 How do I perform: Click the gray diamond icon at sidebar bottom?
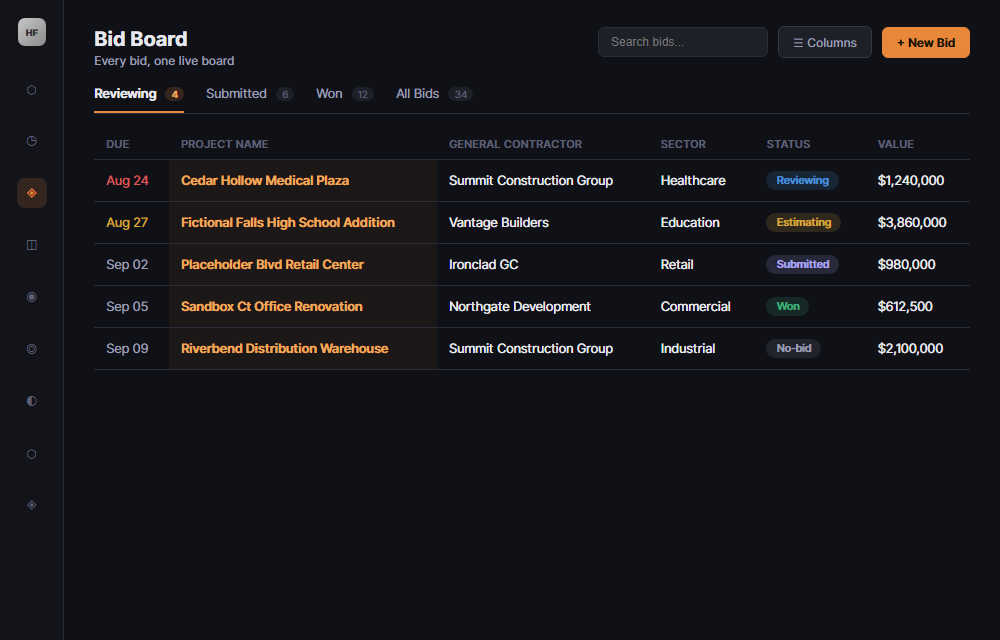[x=31, y=505]
